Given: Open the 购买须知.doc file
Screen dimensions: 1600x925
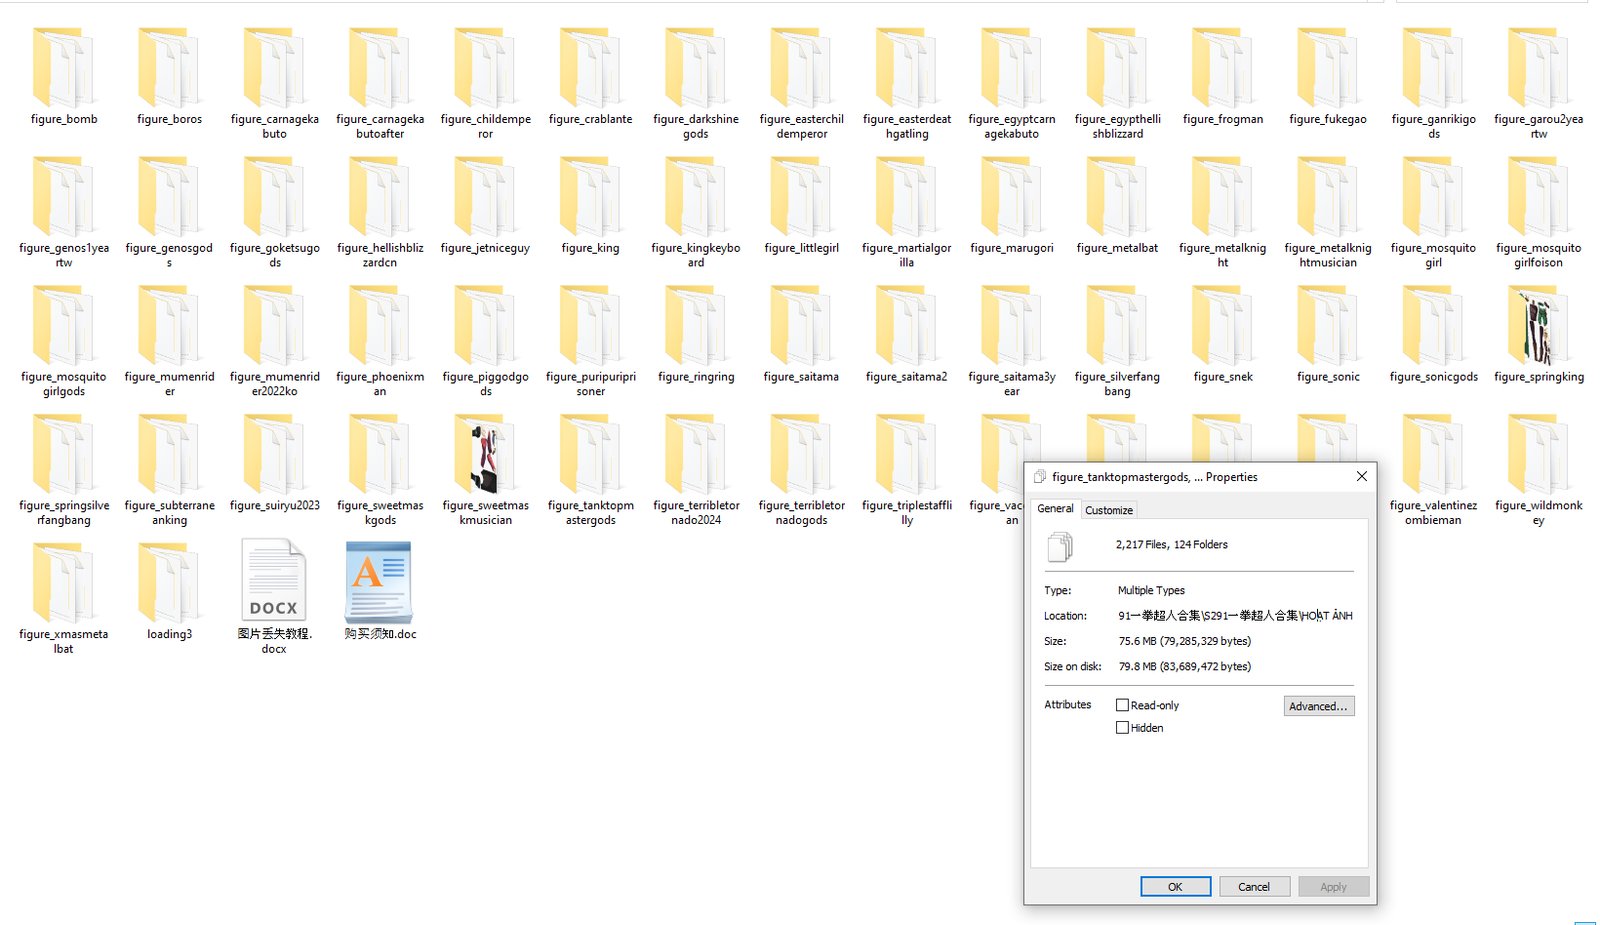Looking at the screenshot, I should [x=380, y=583].
